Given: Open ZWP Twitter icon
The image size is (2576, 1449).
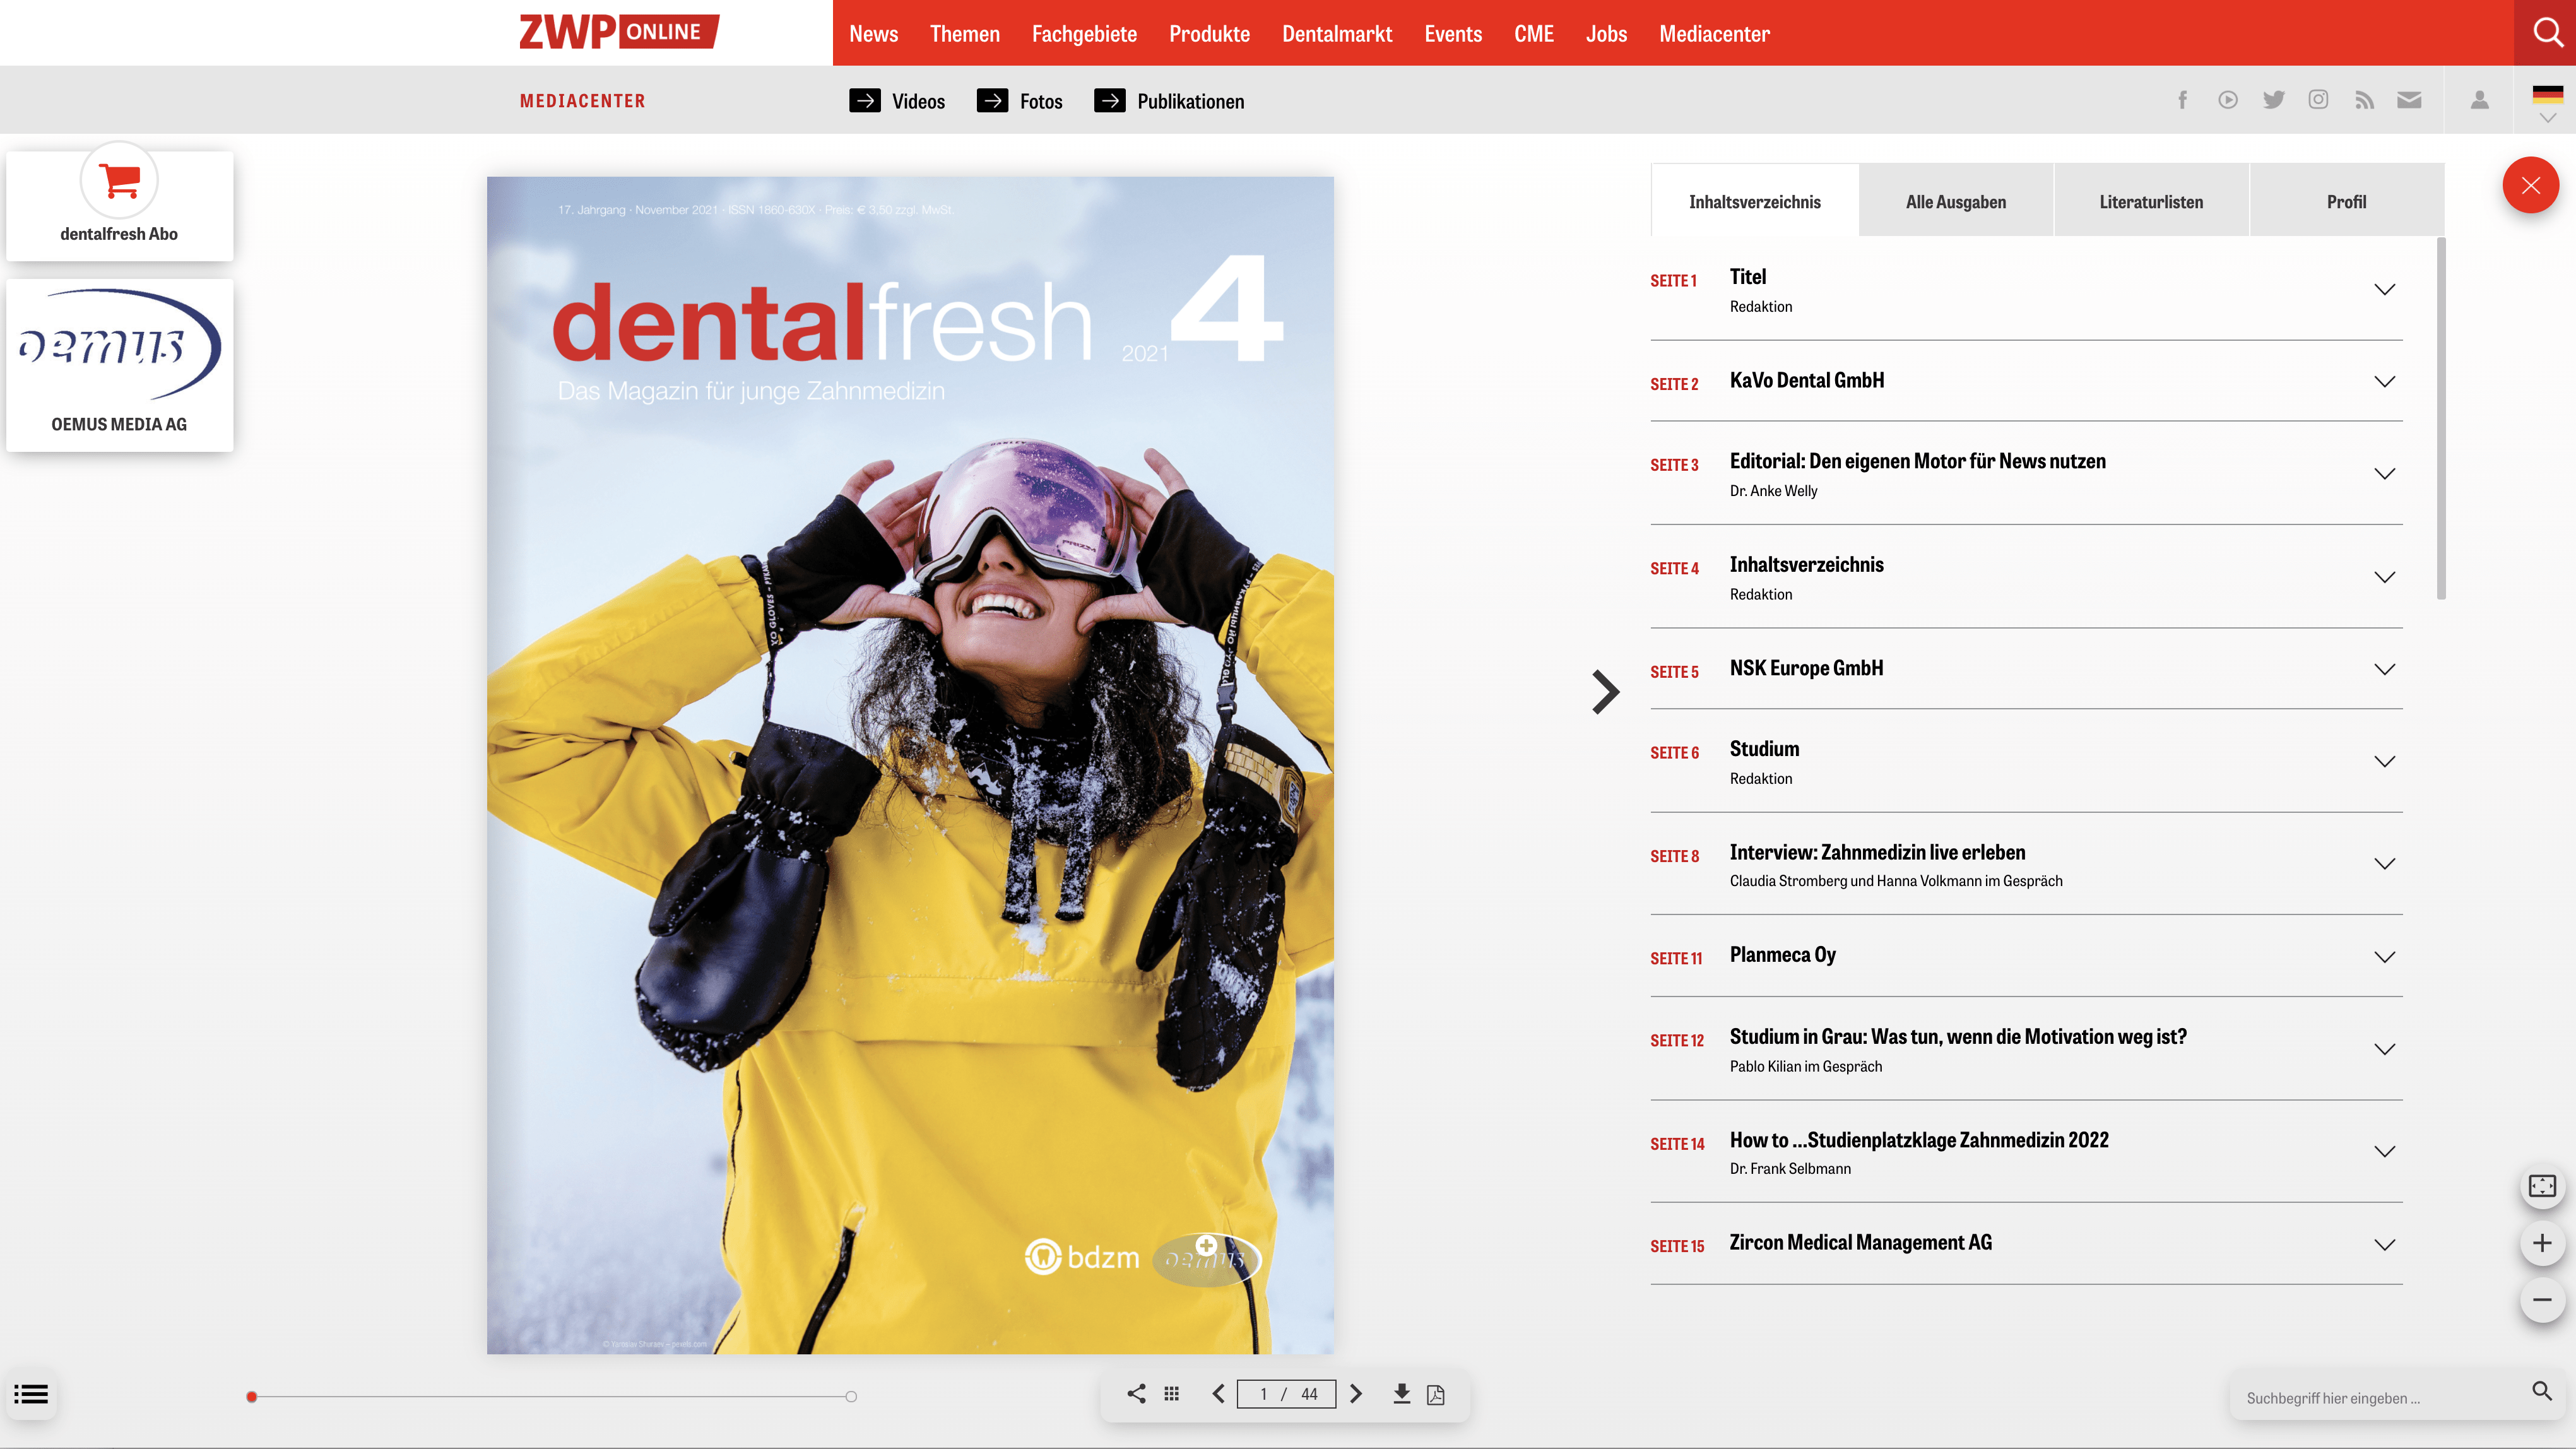Looking at the screenshot, I should point(2273,100).
